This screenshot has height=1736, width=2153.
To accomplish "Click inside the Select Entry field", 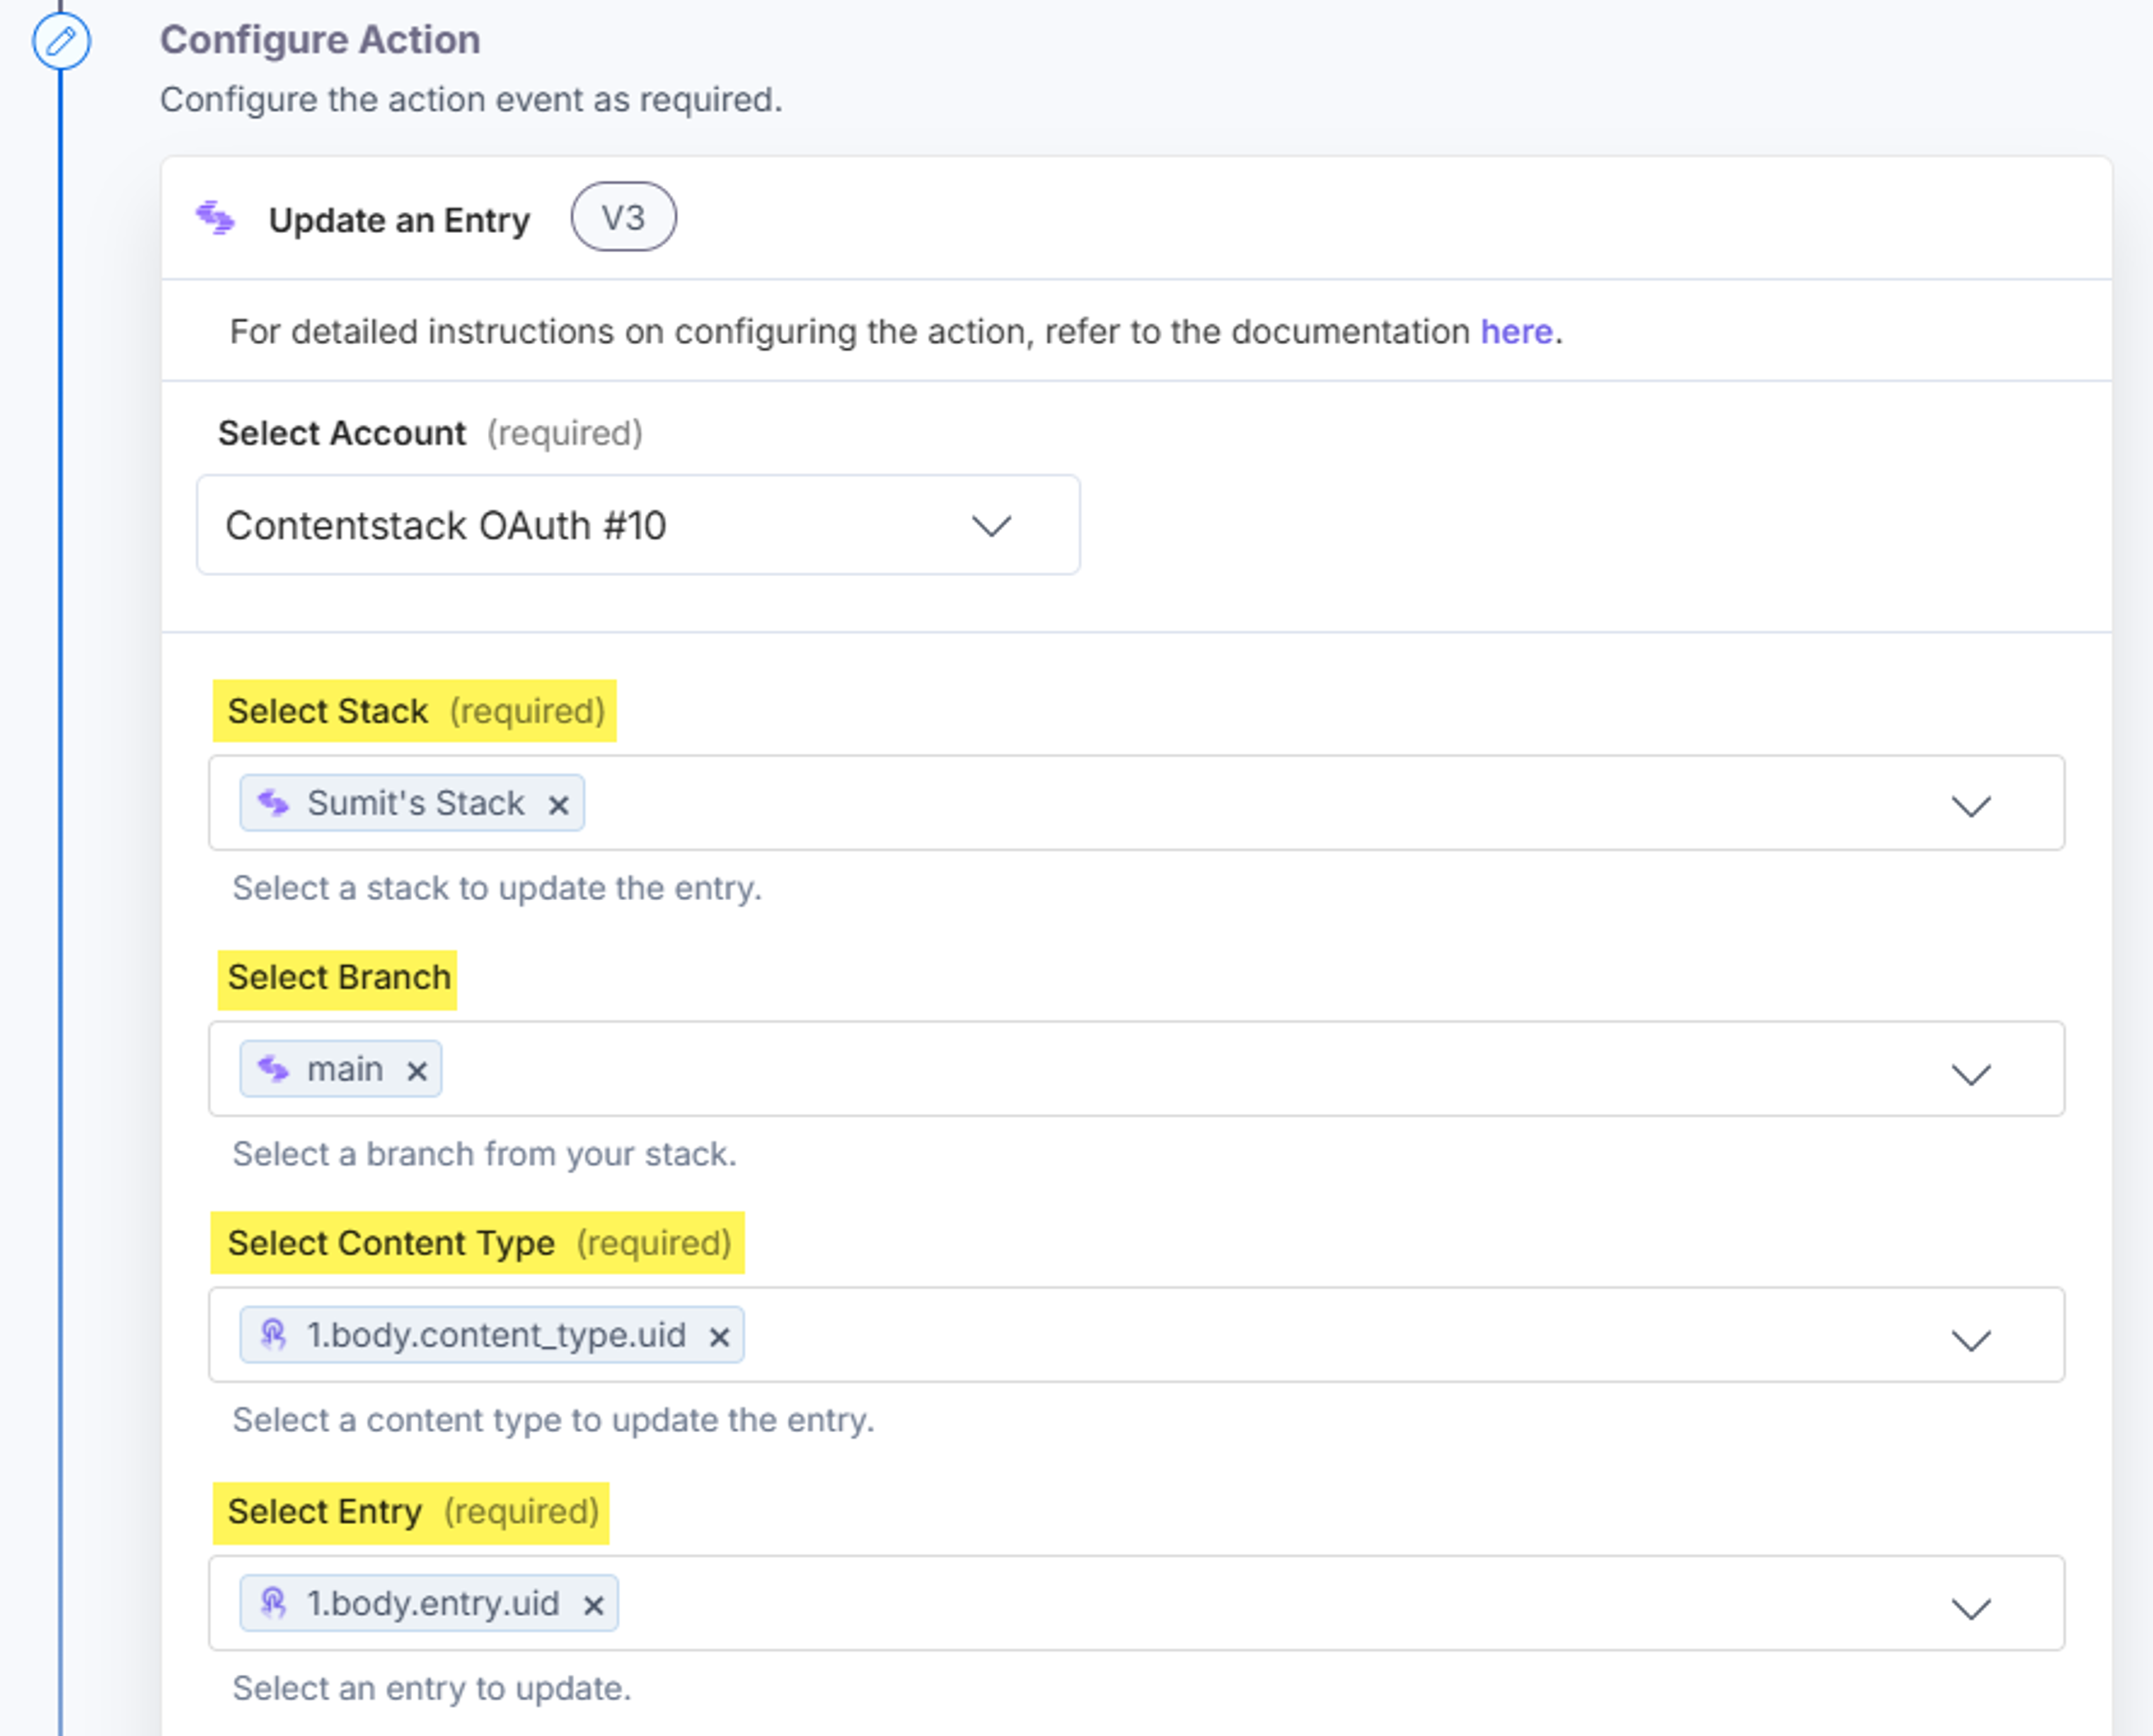I will [1136, 1603].
